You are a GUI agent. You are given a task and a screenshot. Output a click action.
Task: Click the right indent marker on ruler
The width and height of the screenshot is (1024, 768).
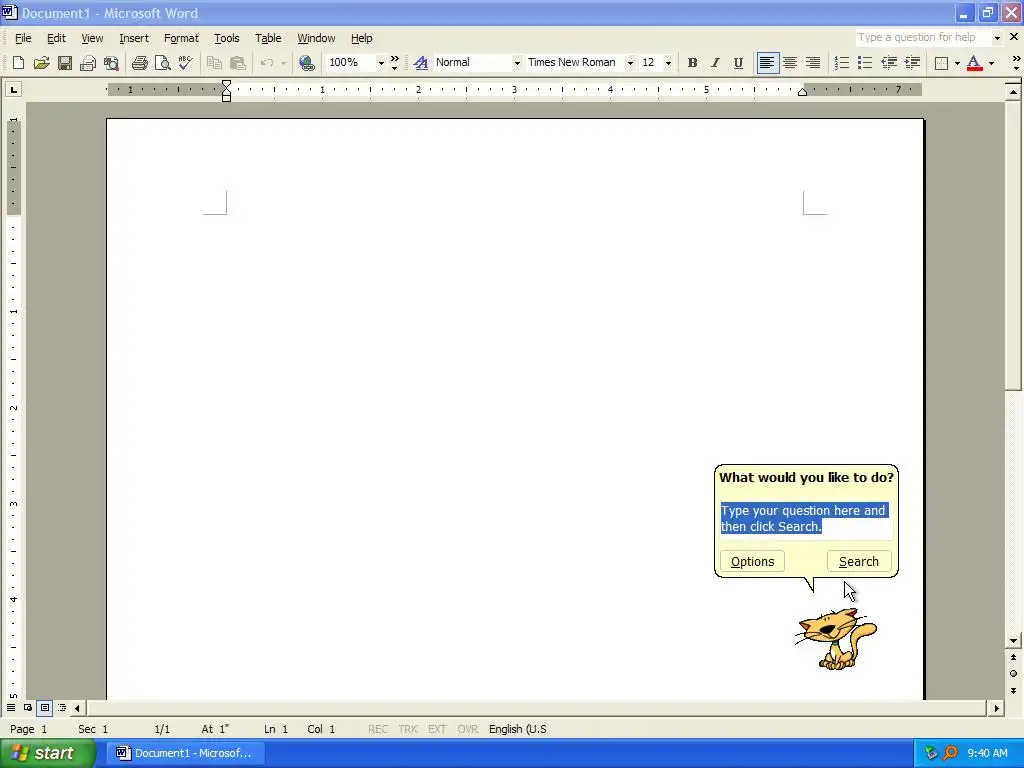click(803, 92)
